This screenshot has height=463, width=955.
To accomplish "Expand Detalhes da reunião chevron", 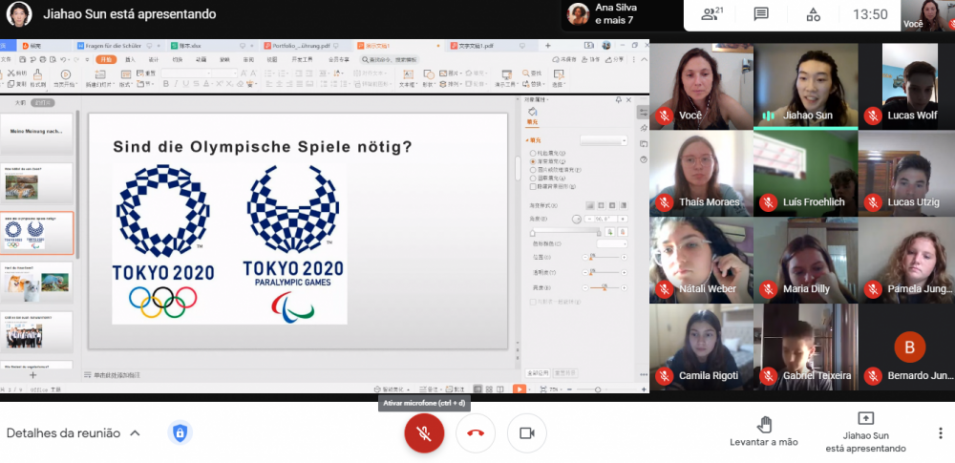I will pos(135,433).
